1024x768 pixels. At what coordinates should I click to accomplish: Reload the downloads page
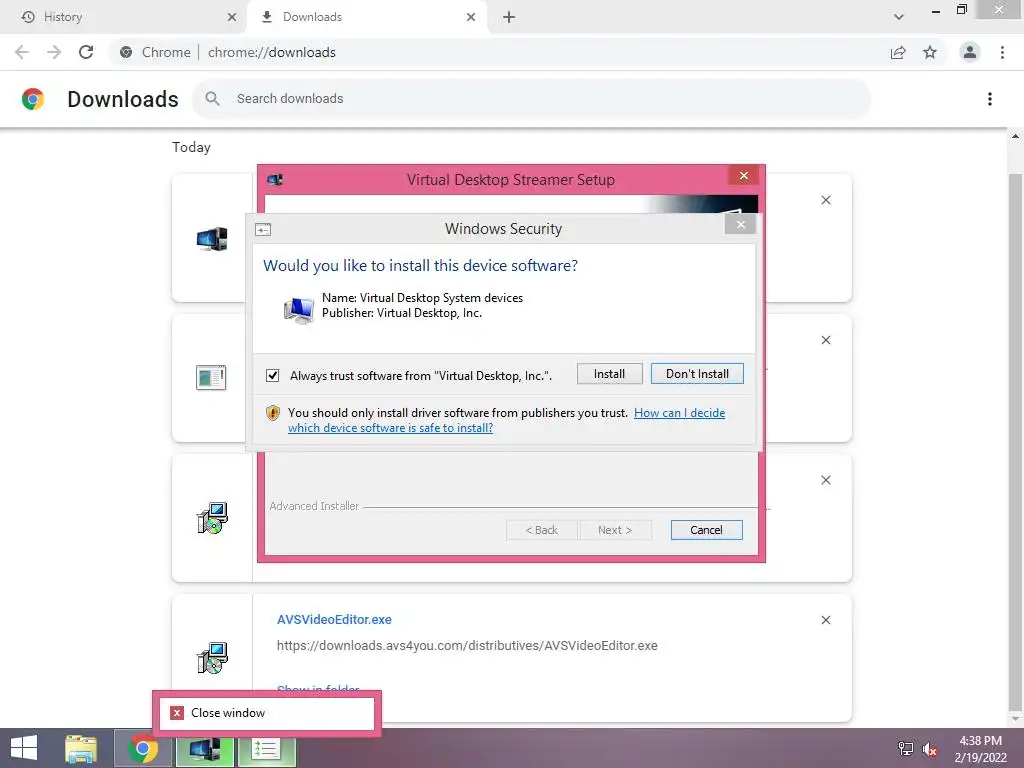pos(86,52)
